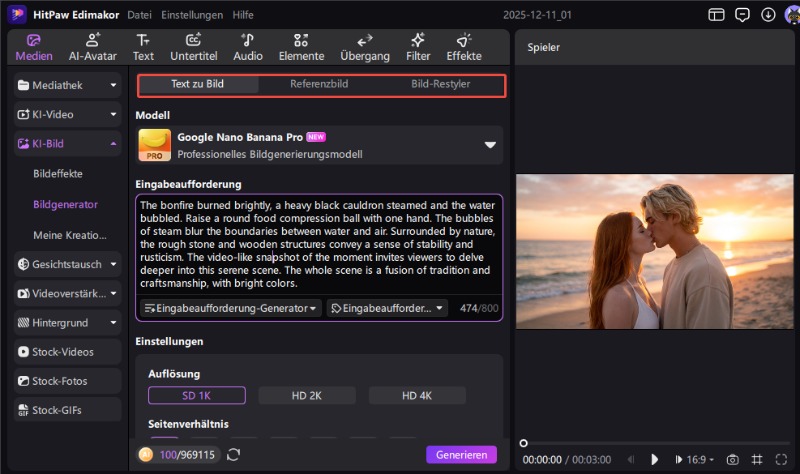This screenshot has height=474, width=800.
Task: Toggle the layout switch icon
Action: point(716,15)
